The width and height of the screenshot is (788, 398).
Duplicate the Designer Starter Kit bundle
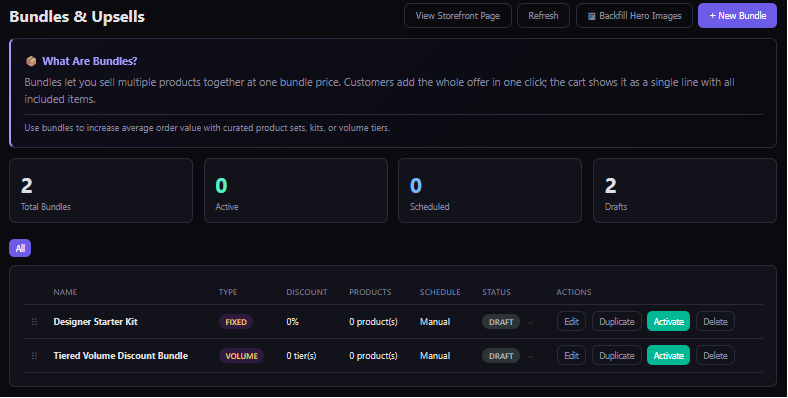(x=617, y=322)
